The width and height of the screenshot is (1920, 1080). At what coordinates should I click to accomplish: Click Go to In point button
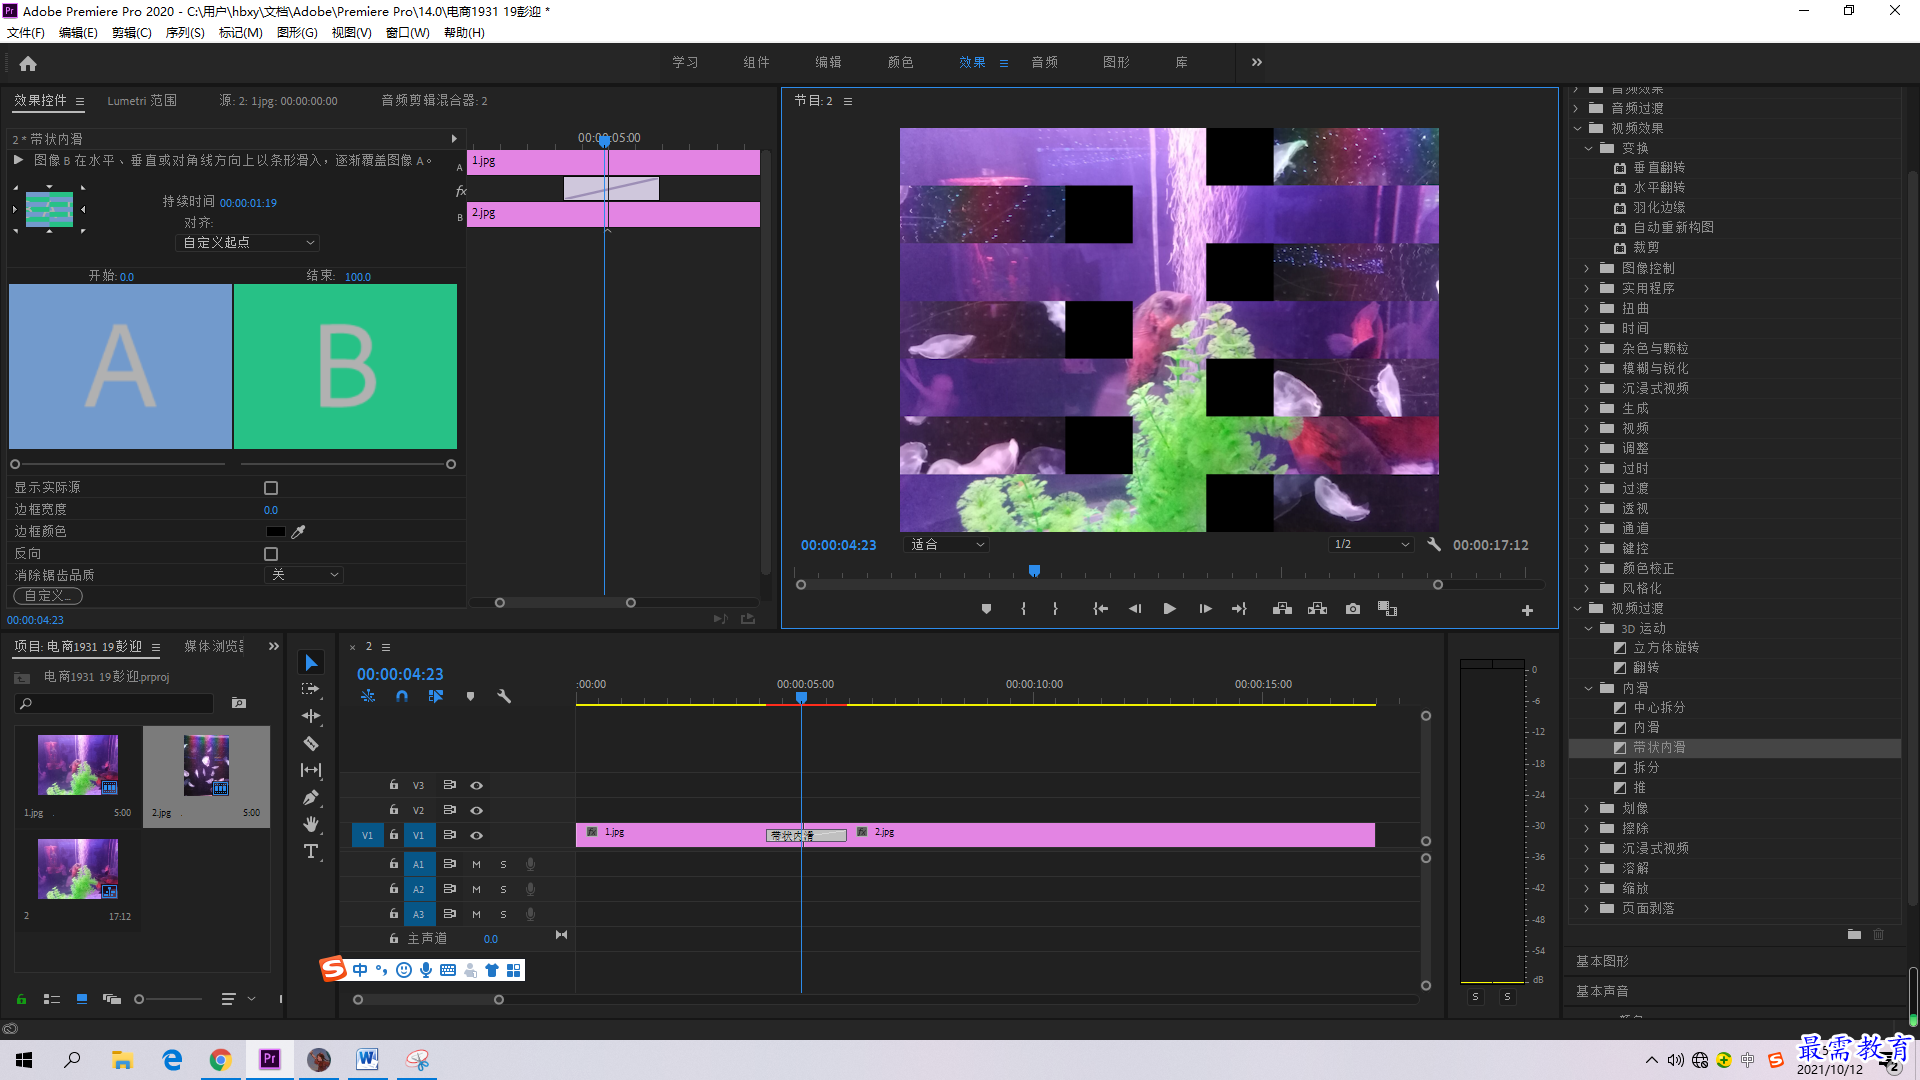tap(1100, 609)
